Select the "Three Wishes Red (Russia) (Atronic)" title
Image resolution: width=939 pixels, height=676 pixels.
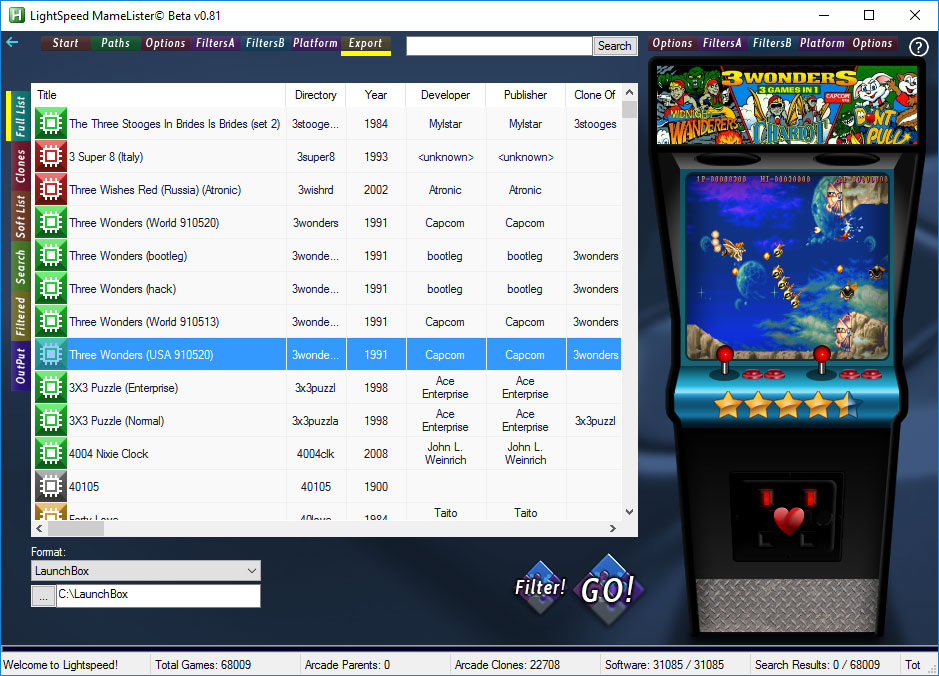[x=155, y=190]
